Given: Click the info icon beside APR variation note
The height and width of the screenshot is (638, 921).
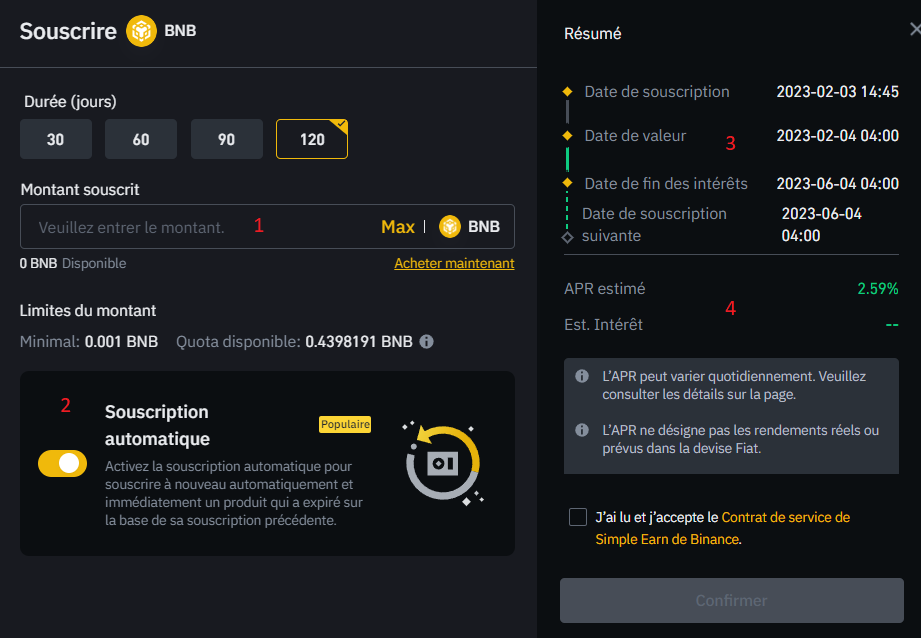Looking at the screenshot, I should (x=581, y=377).
